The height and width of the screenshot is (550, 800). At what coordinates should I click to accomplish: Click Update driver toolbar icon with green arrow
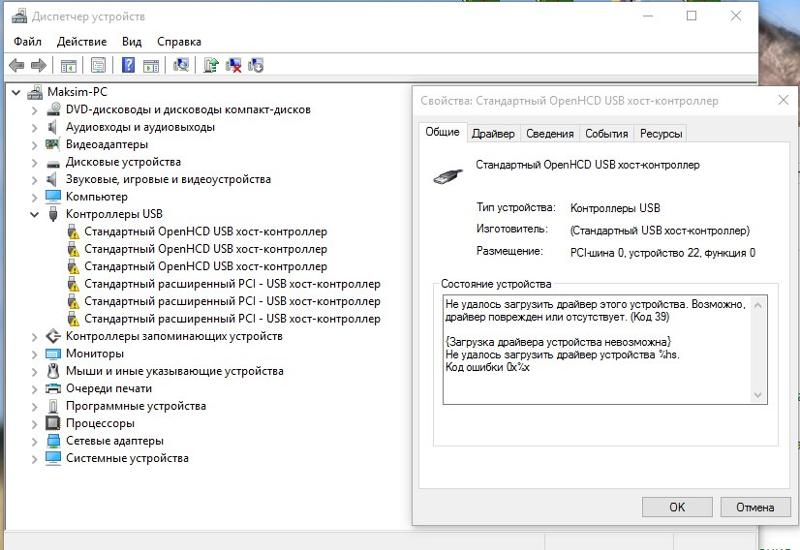pos(210,66)
